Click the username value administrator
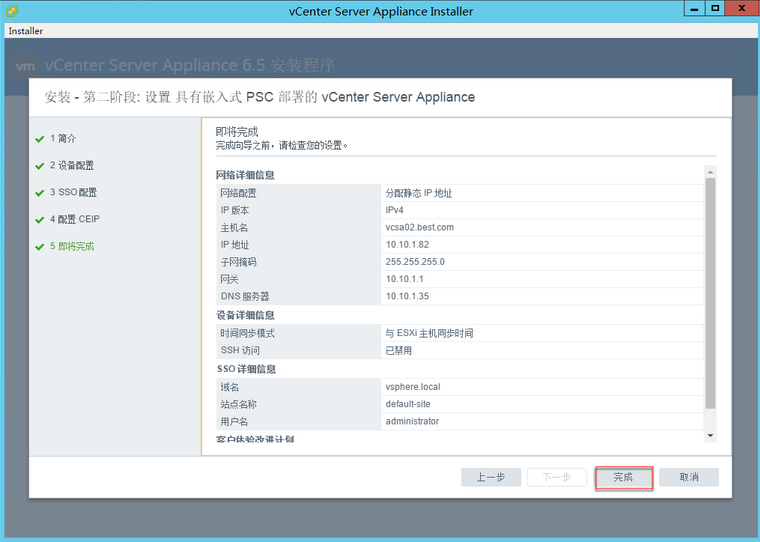This screenshot has height=542, width=760. (412, 421)
